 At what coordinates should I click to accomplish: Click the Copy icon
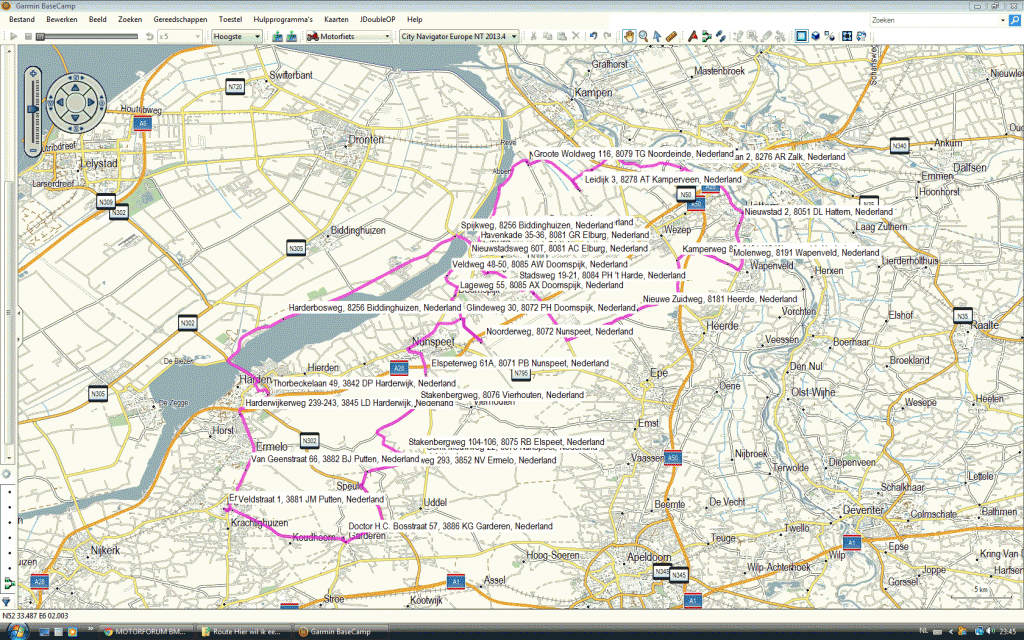click(547, 37)
